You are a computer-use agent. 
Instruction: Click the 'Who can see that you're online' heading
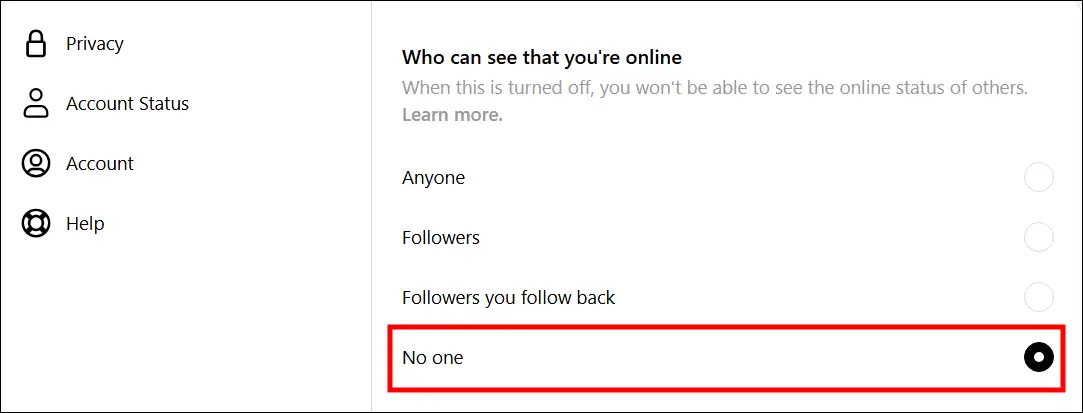[541, 58]
